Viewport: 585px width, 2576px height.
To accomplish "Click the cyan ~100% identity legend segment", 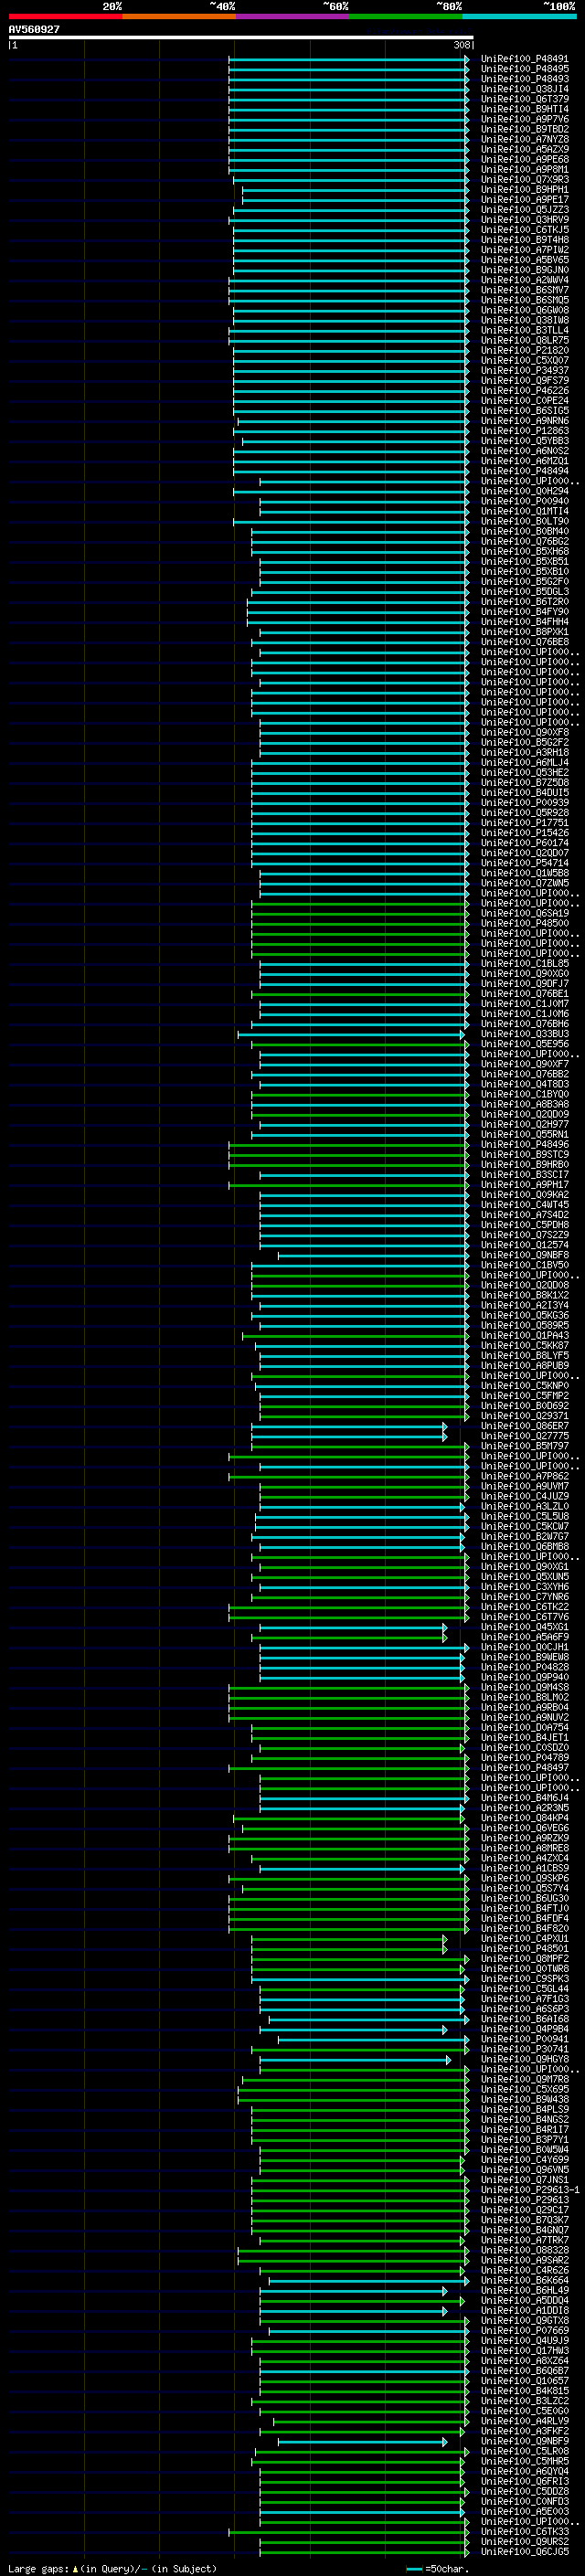I will click(x=519, y=16).
